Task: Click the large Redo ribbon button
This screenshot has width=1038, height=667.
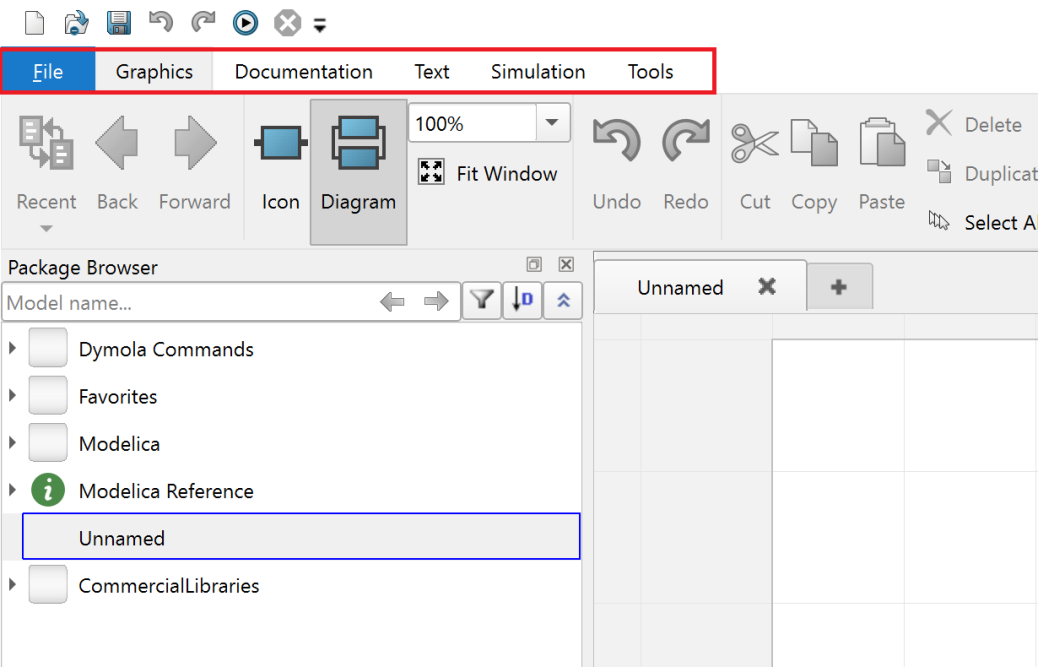Action: pos(686,163)
